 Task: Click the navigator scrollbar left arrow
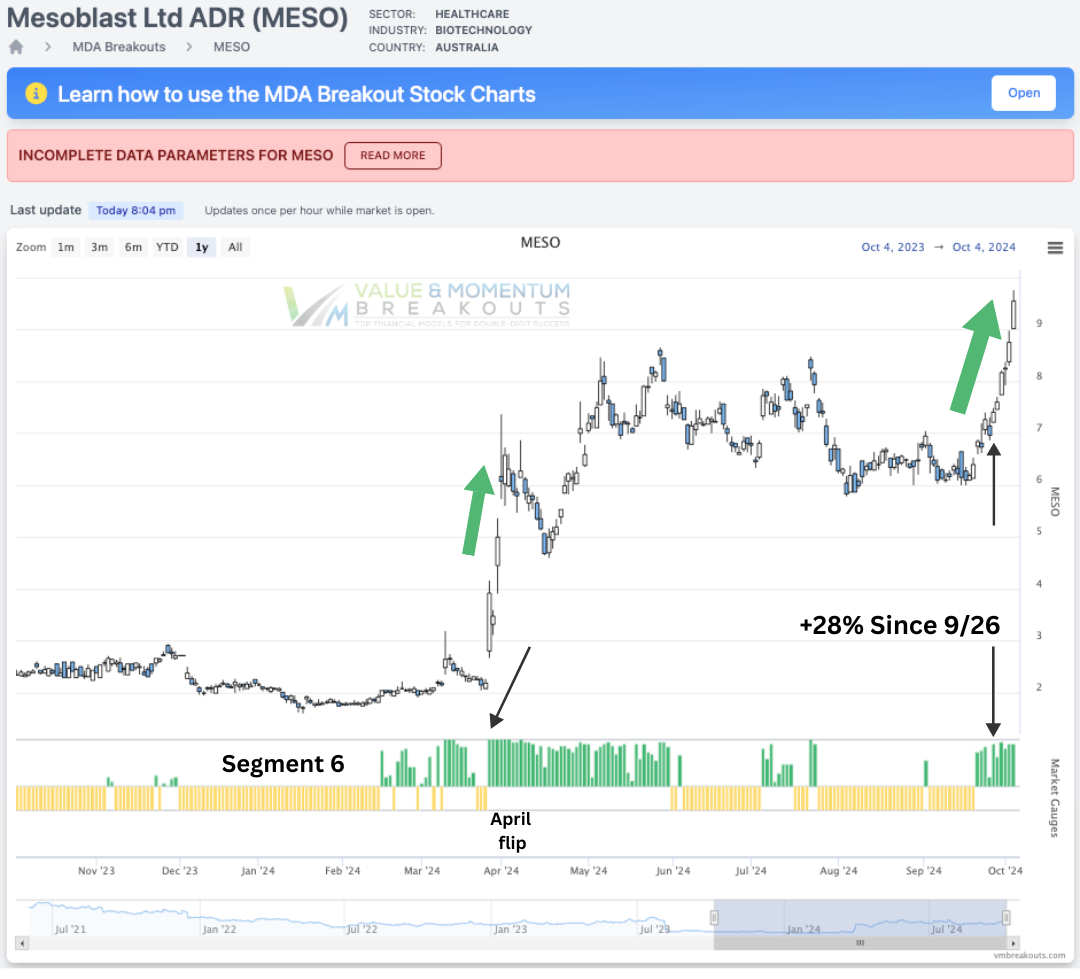click(22, 943)
